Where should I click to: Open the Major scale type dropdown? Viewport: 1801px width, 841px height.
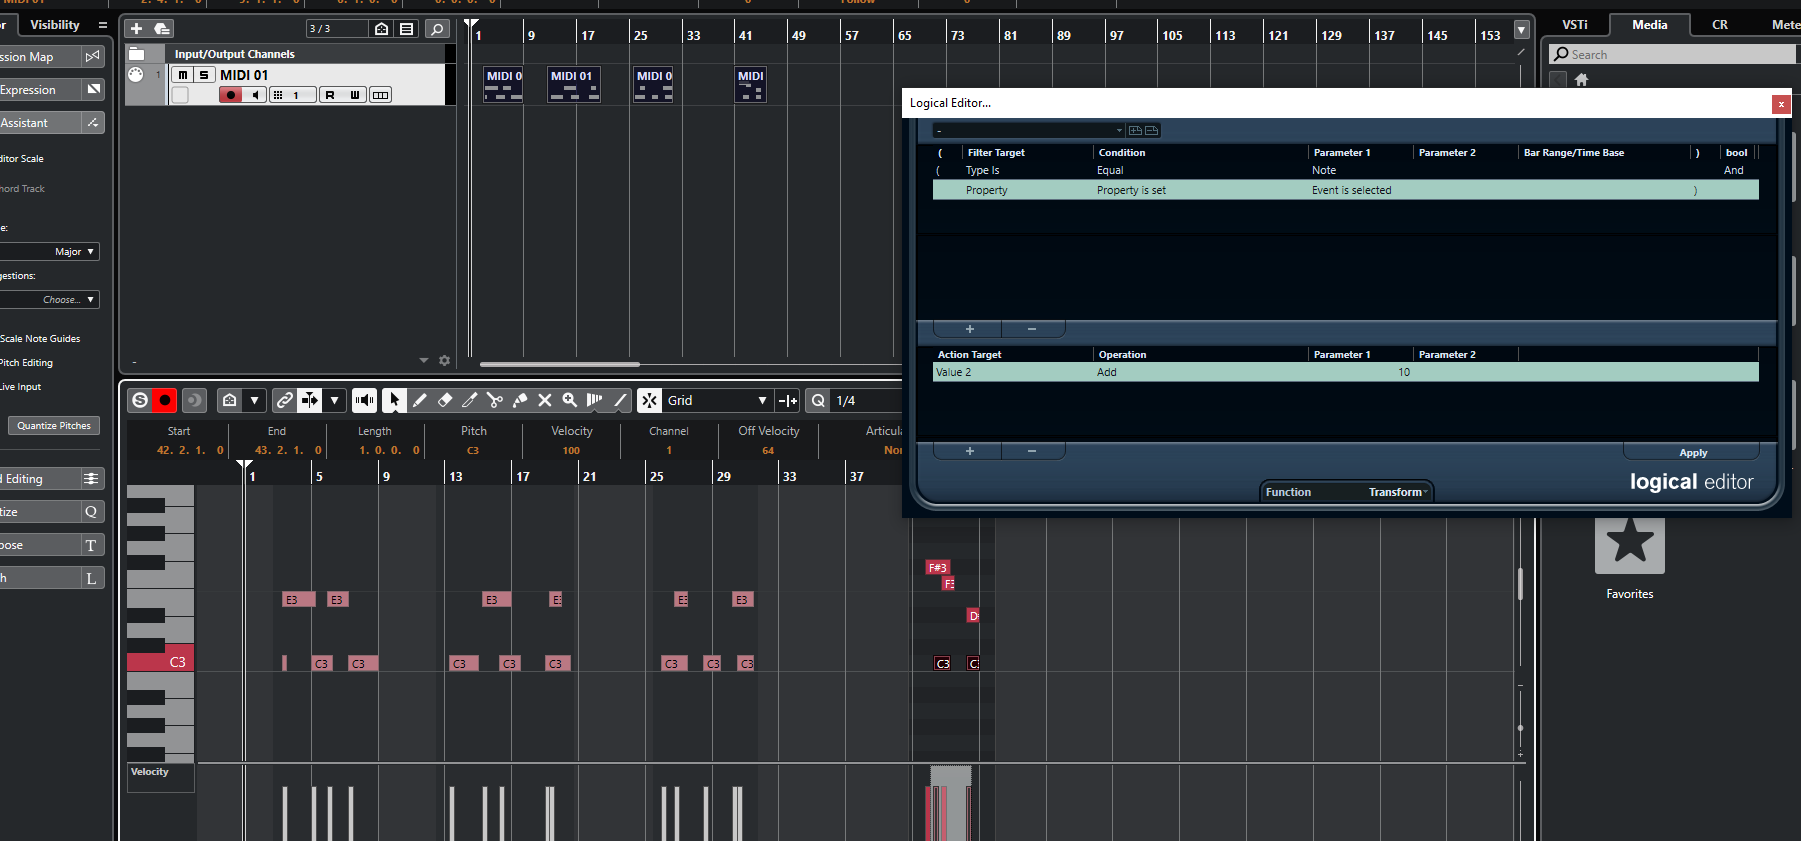[50, 252]
